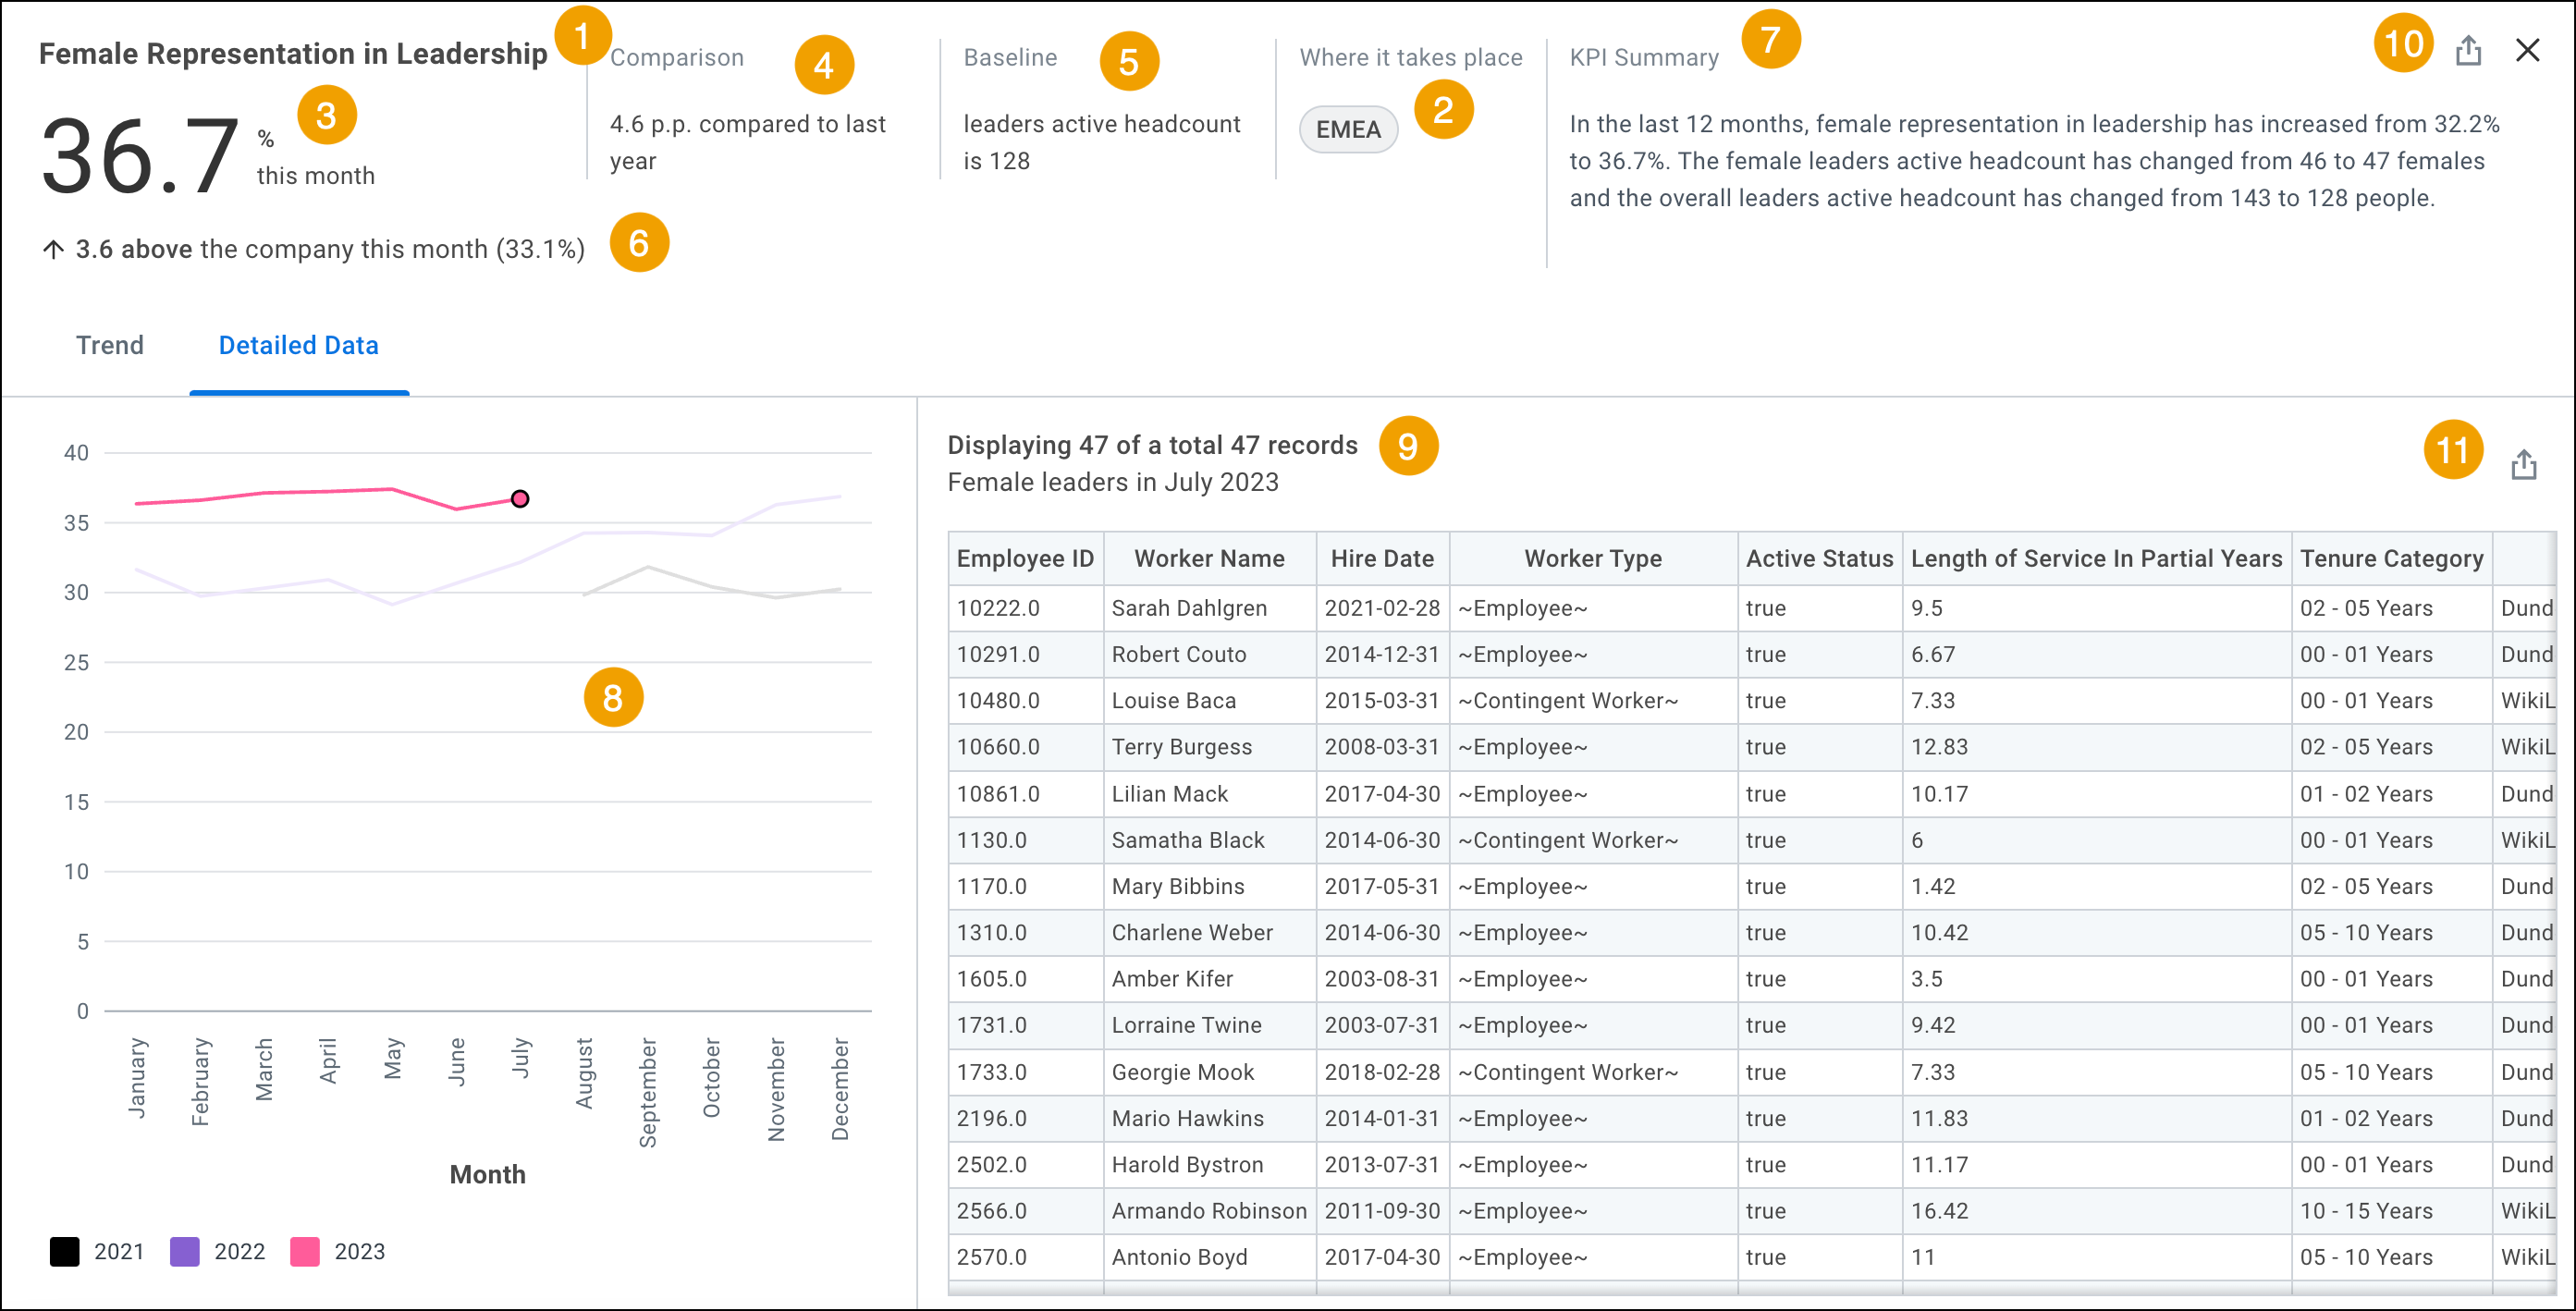The image size is (2576, 1311).
Task: Sort by the Employee ID column header
Action: [1025, 558]
